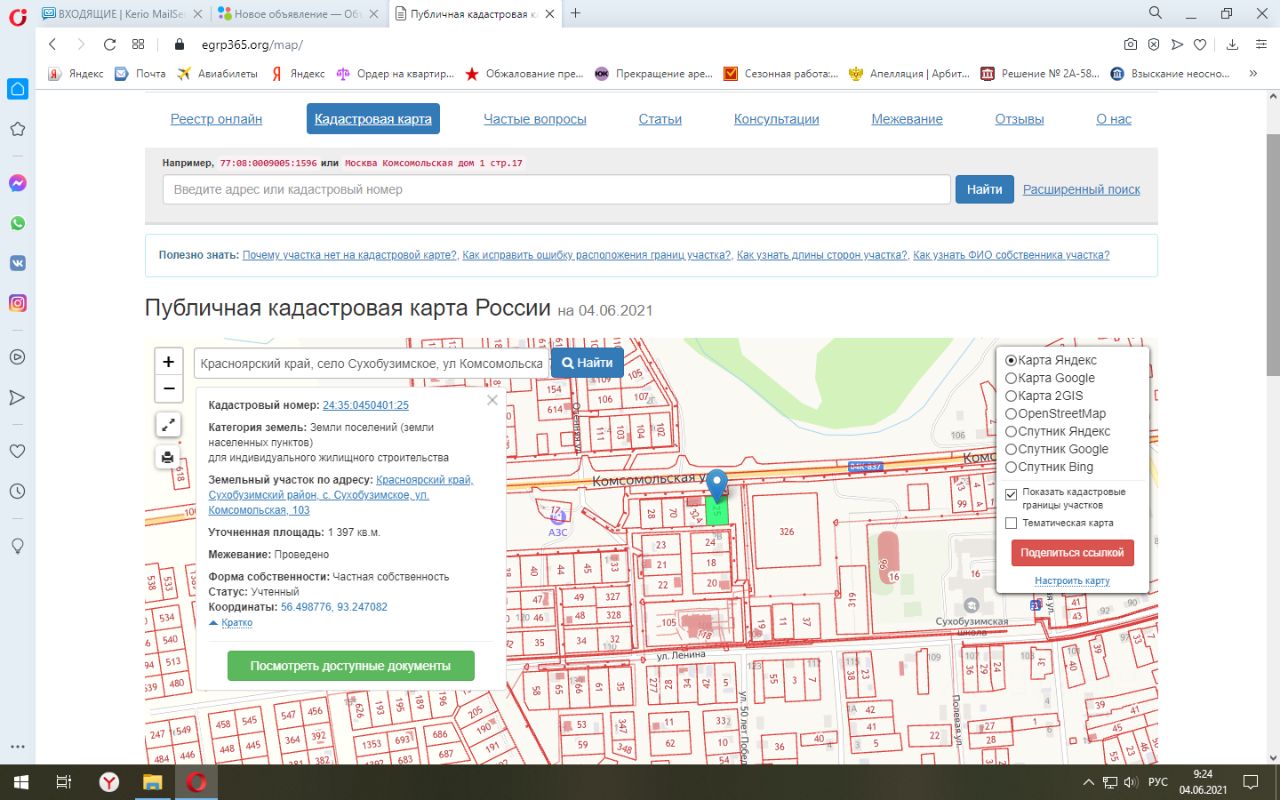This screenshot has width=1280, height=800.
Task: Open cadastral number 24:35:0450401:25 link
Action: pos(366,405)
